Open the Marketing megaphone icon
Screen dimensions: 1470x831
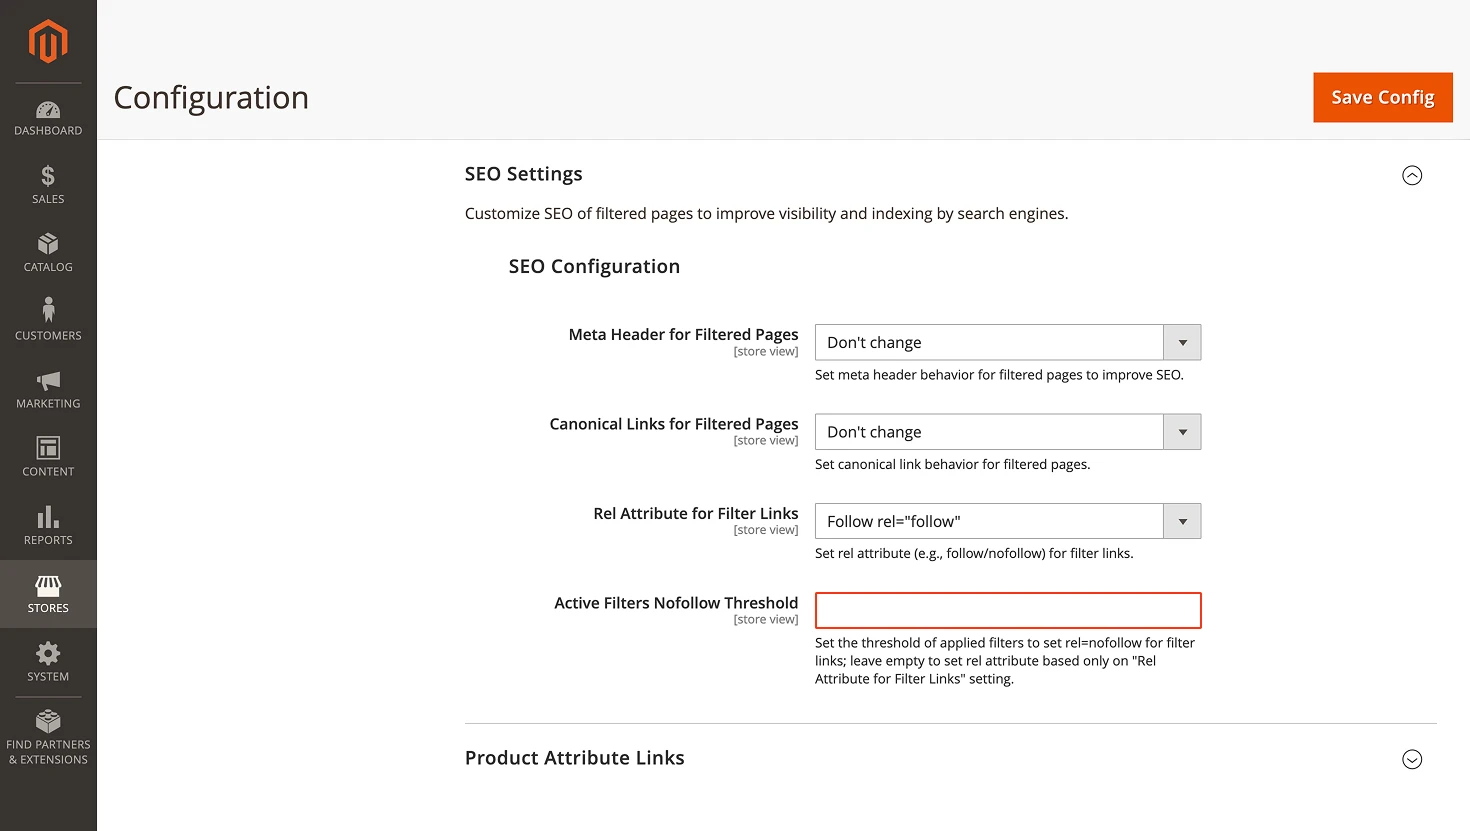[48, 382]
